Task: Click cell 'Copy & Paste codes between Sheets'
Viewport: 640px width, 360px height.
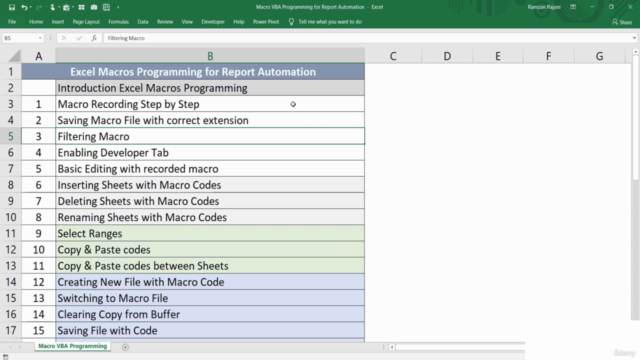Action: [x=210, y=266]
